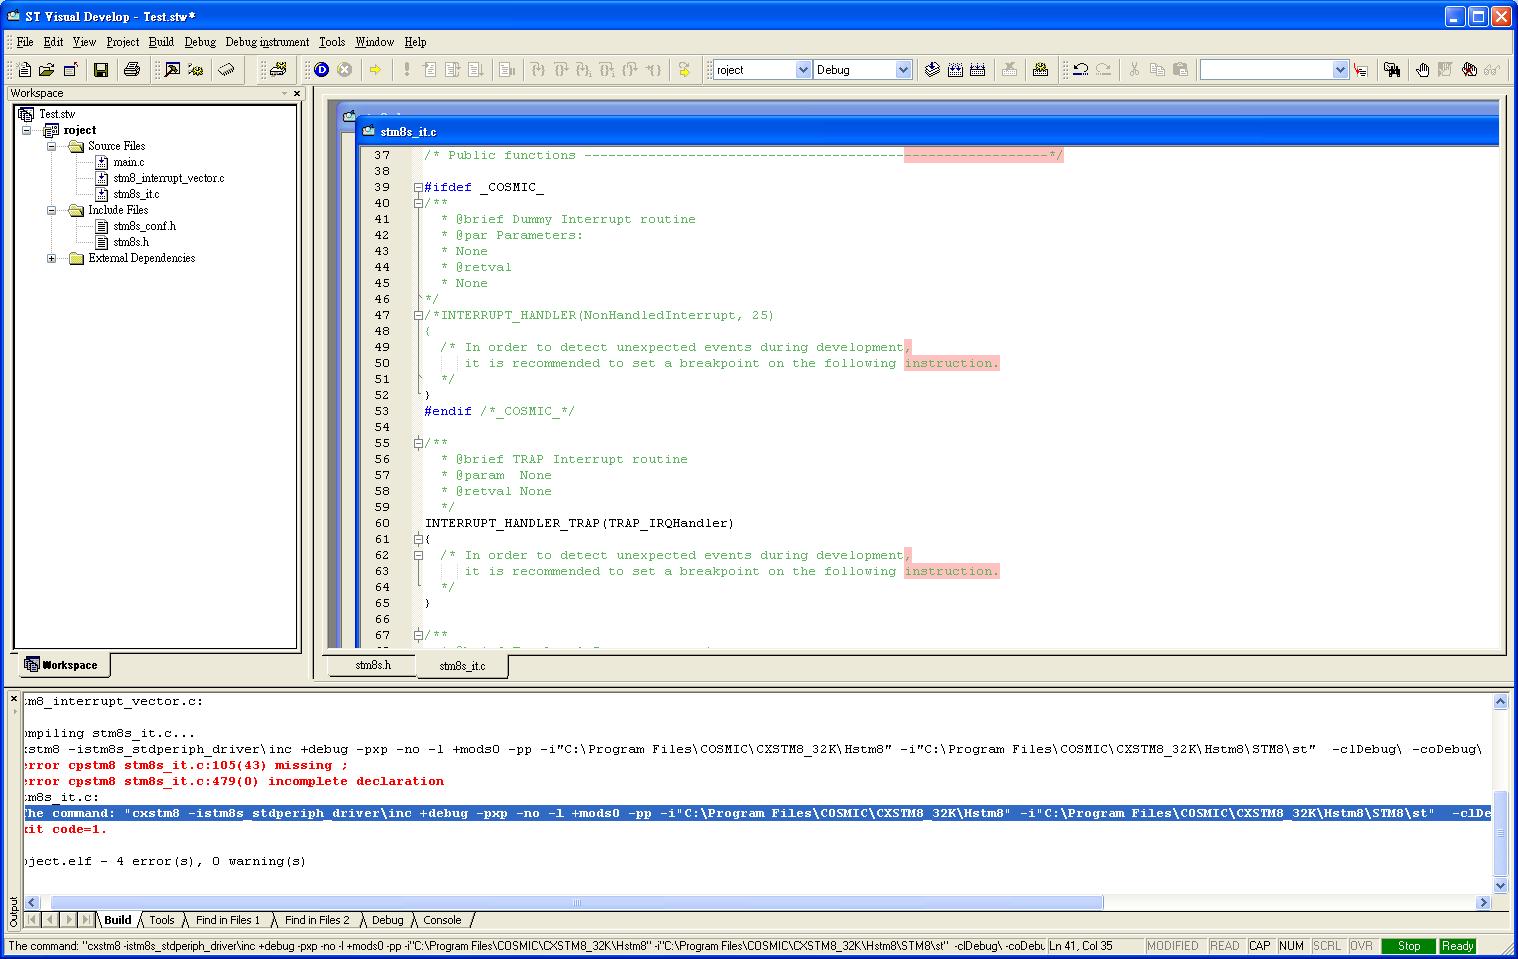1518x959 pixels.
Task: Close the Workspace panel with its X
Action: point(297,93)
